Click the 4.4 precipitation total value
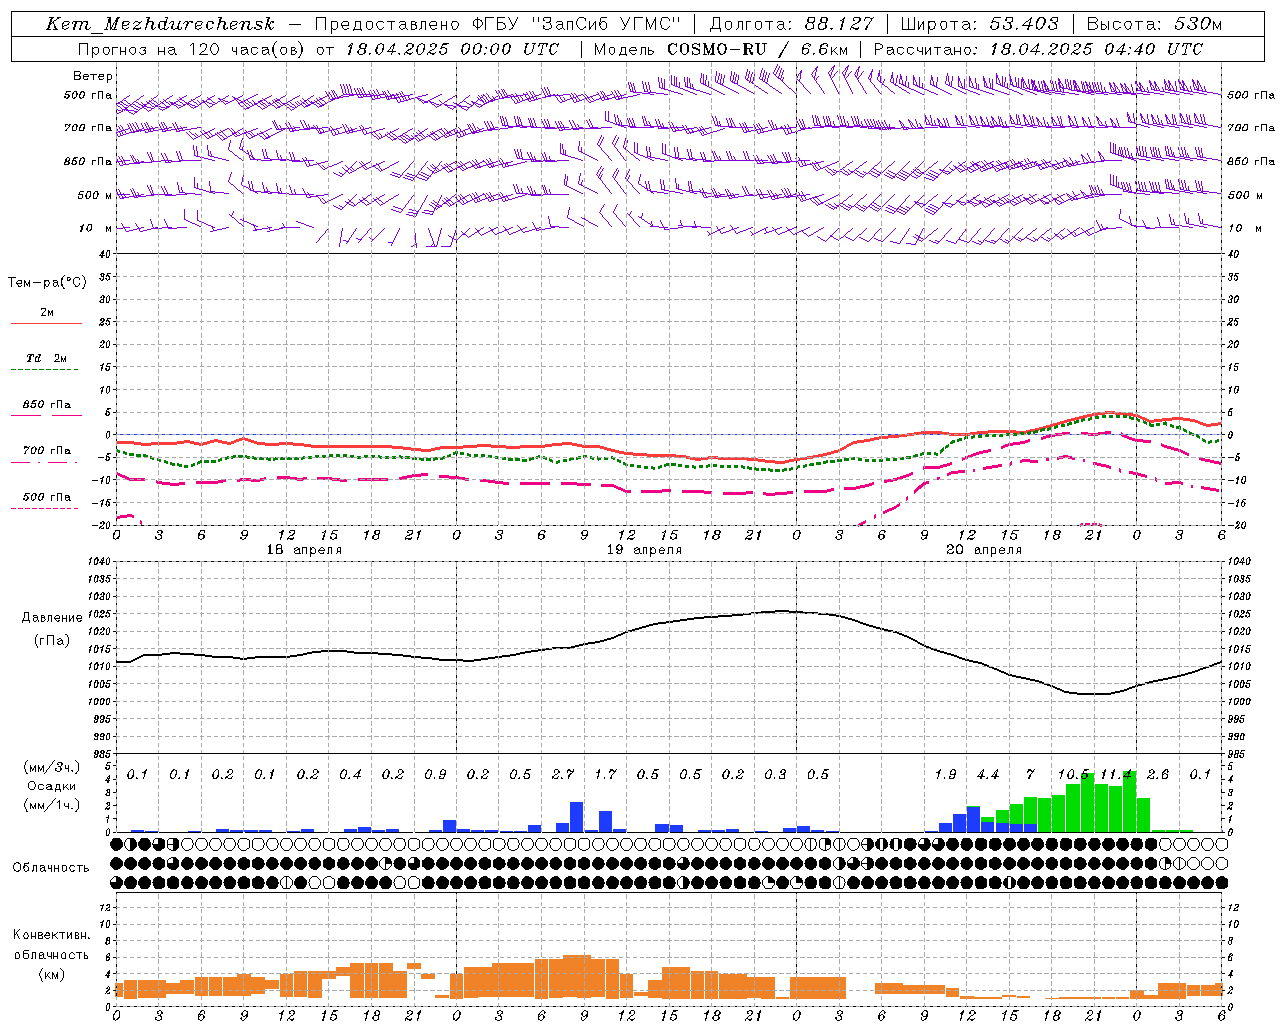This screenshot has height=1024, width=1280. tap(988, 775)
